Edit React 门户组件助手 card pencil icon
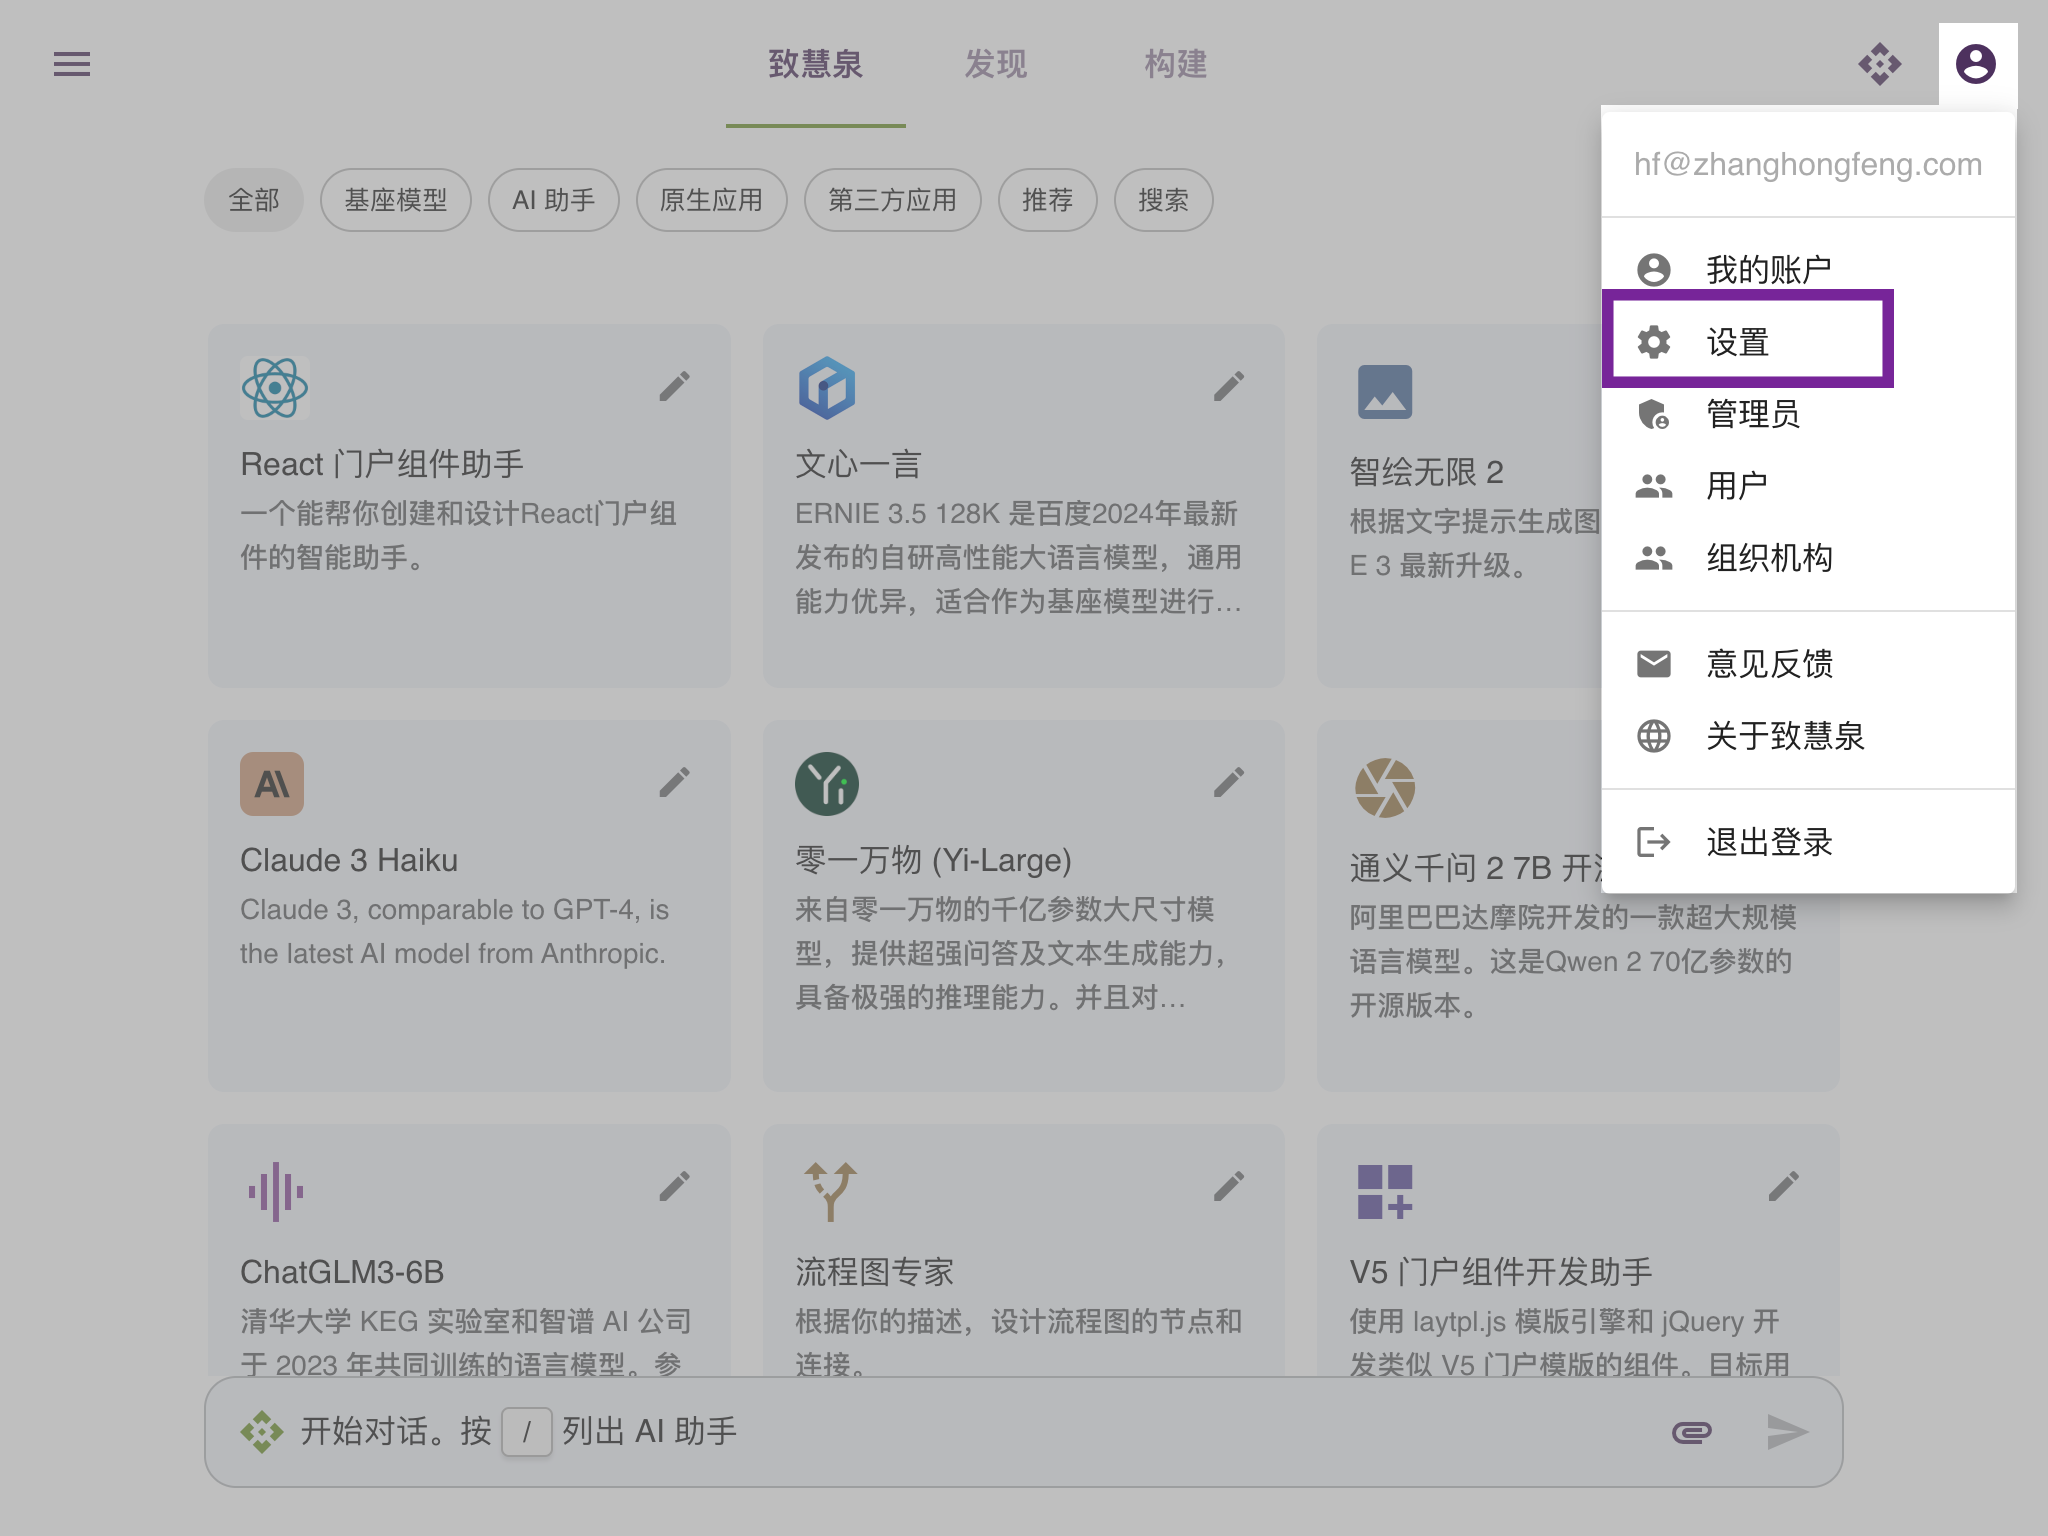The image size is (2048, 1536). click(x=675, y=386)
